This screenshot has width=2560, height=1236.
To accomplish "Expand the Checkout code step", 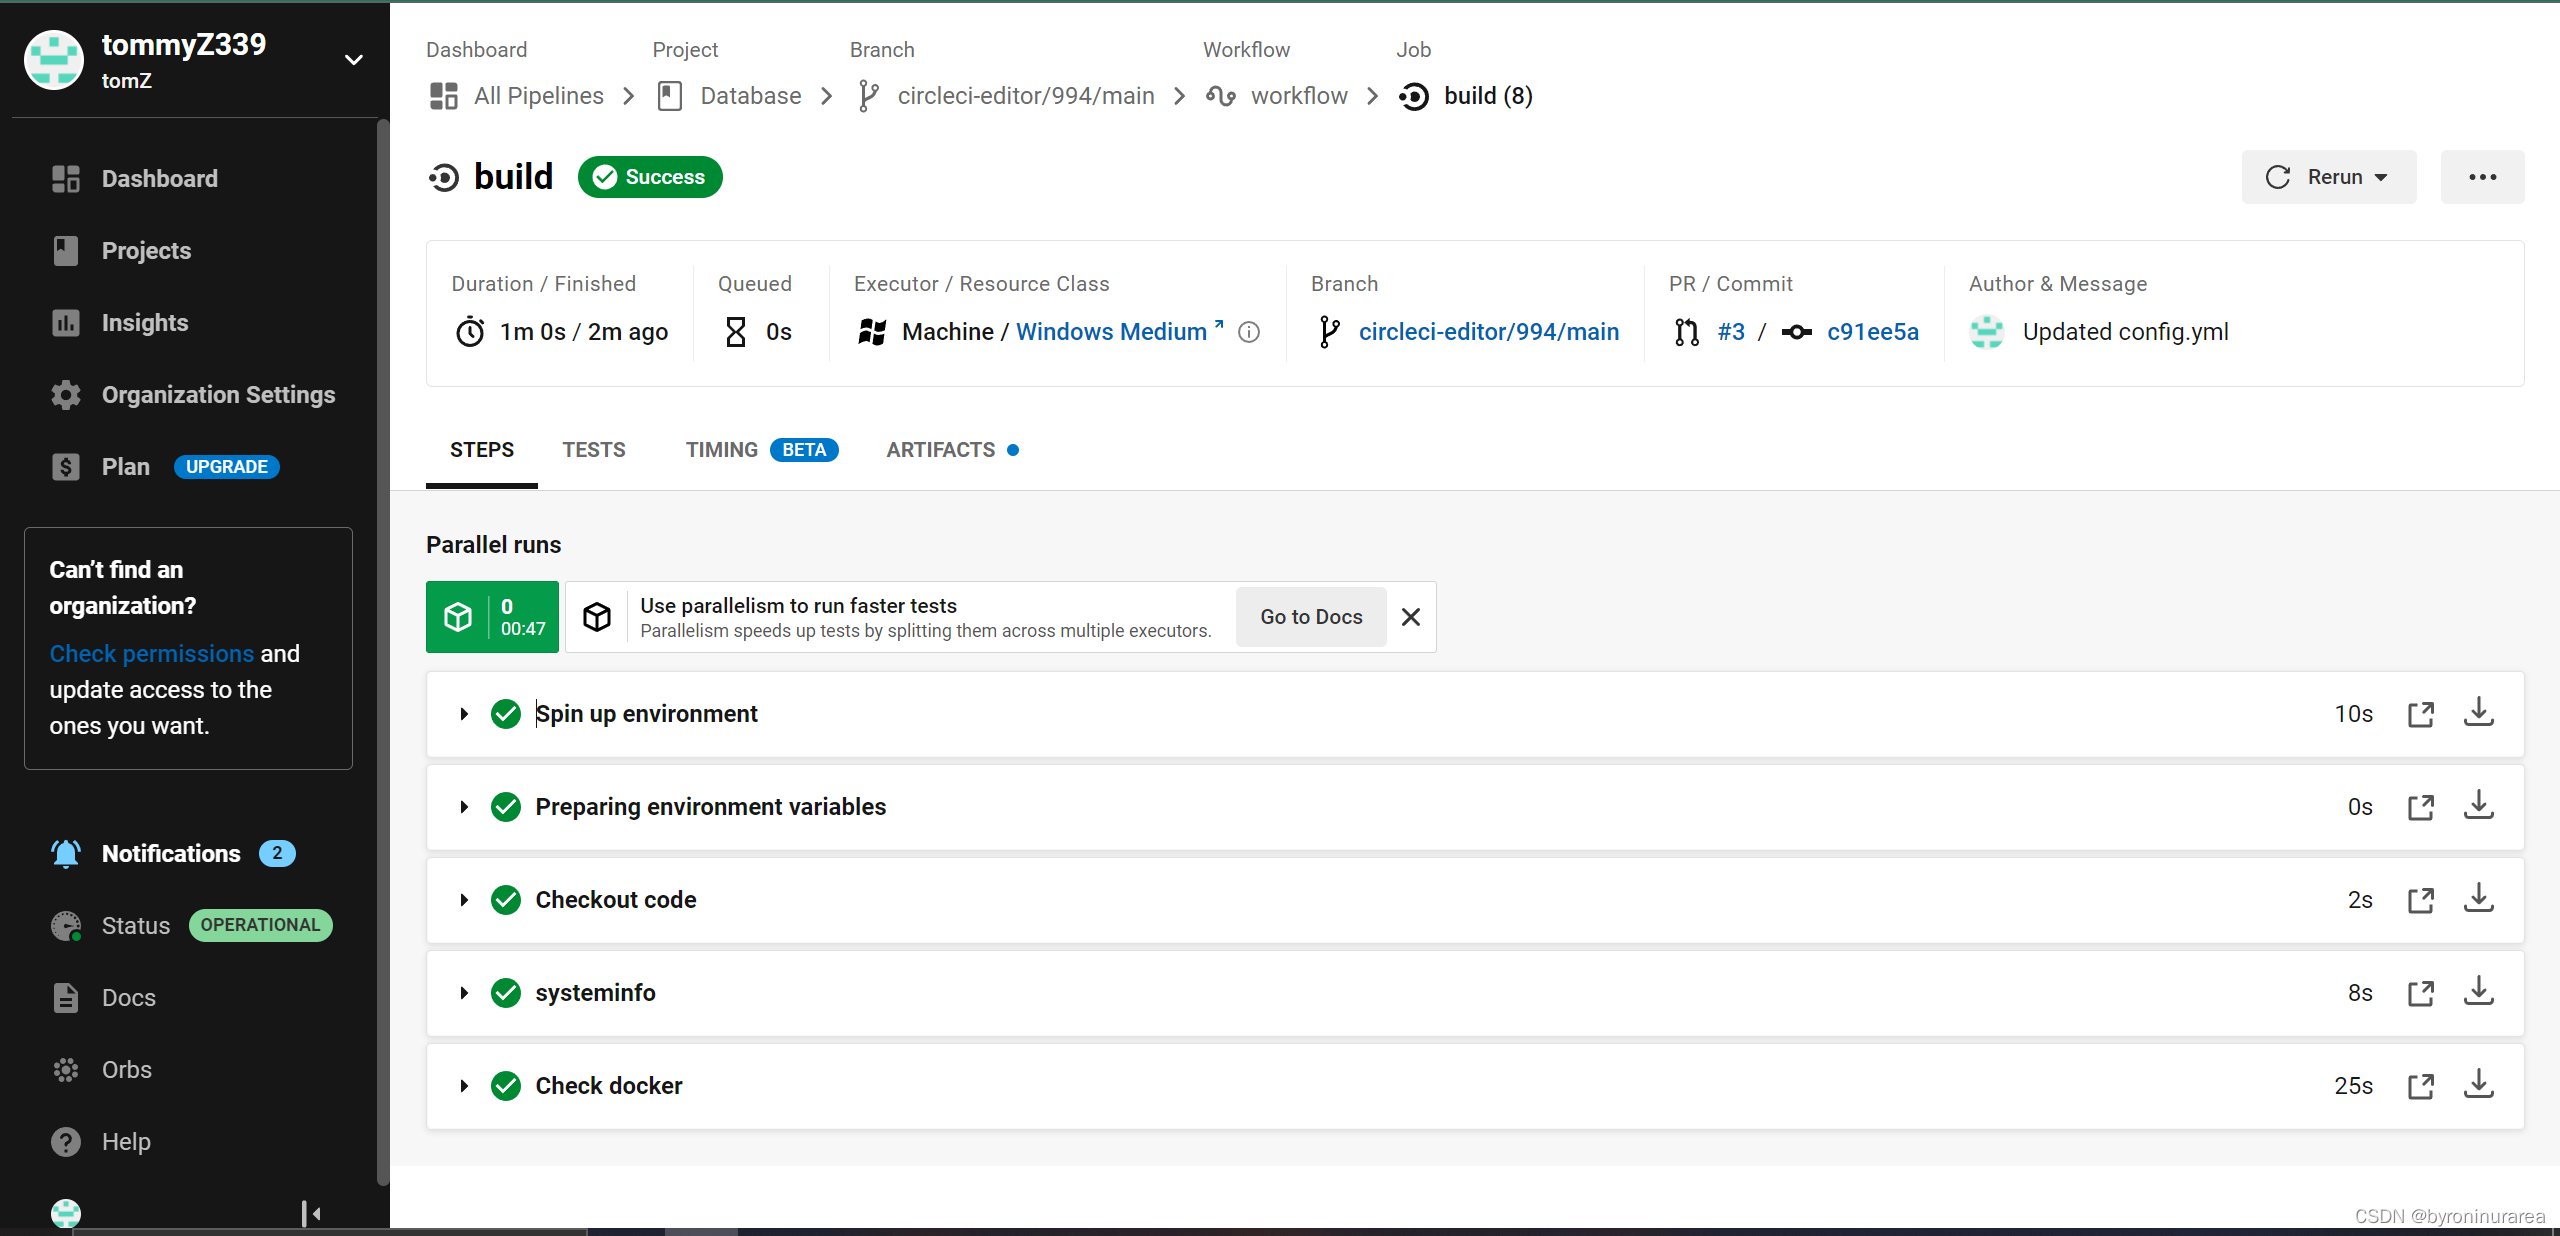I will [464, 900].
